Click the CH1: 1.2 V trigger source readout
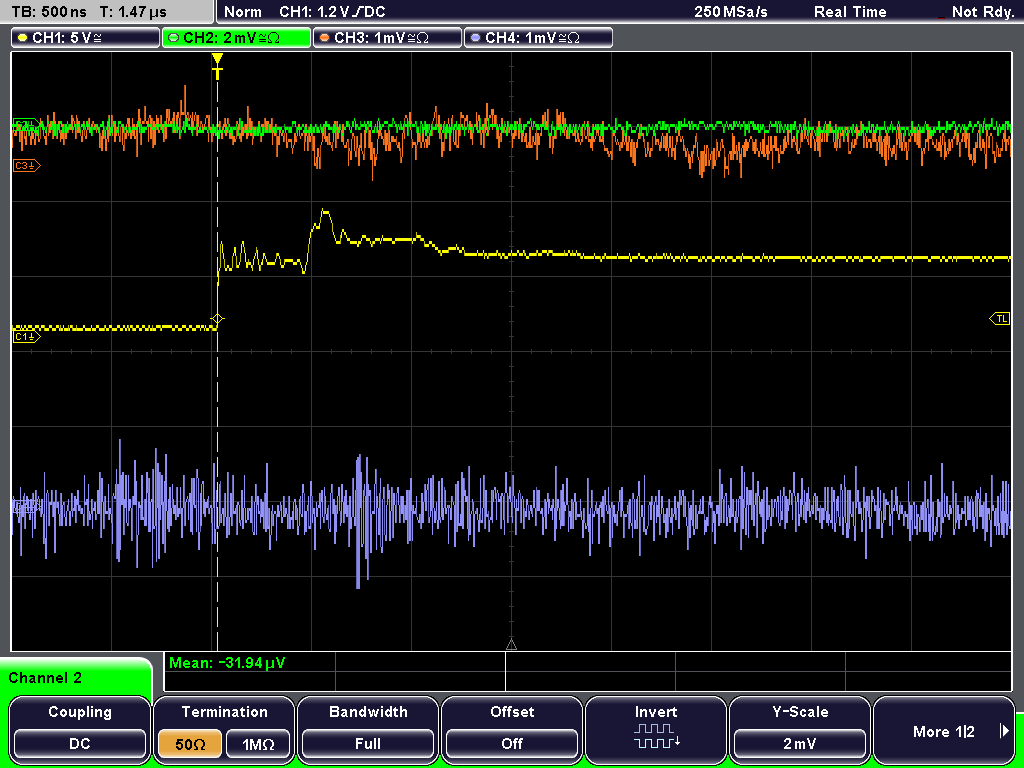This screenshot has height=768, width=1024. [x=332, y=12]
